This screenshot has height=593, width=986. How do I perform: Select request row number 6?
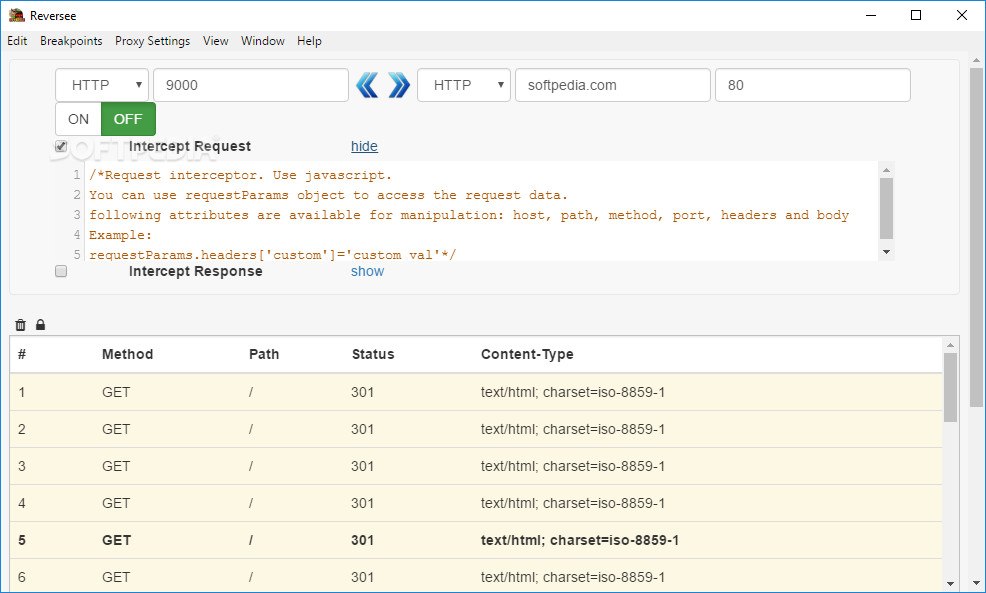[476, 575]
